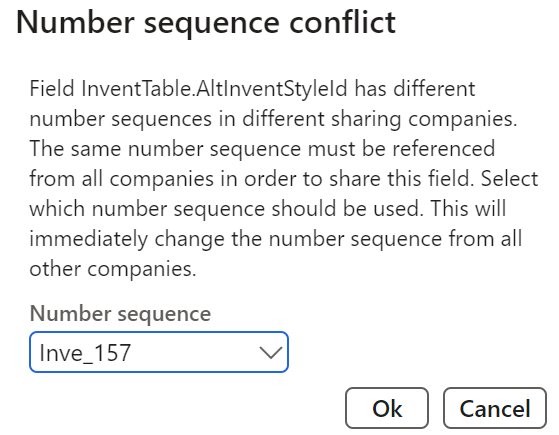Show number sequence options via chevron
Viewport: 559px width, 435px height.
pyautogui.click(x=271, y=353)
